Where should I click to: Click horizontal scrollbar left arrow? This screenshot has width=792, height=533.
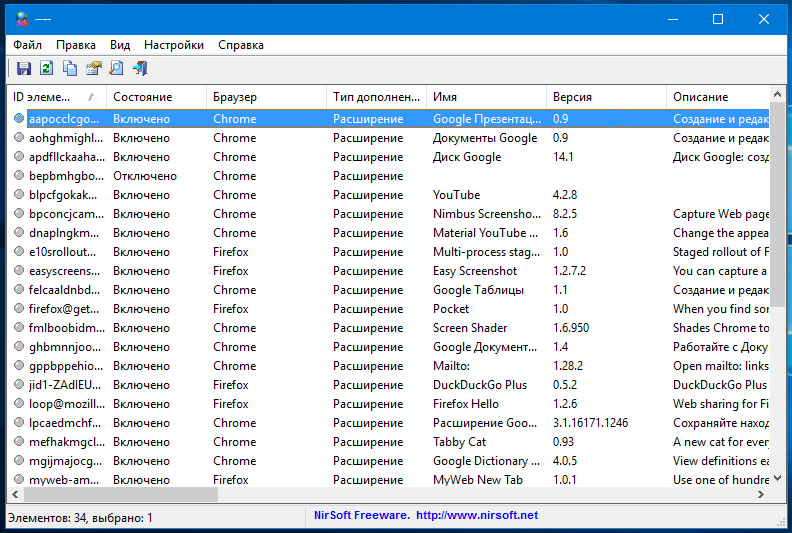point(15,495)
